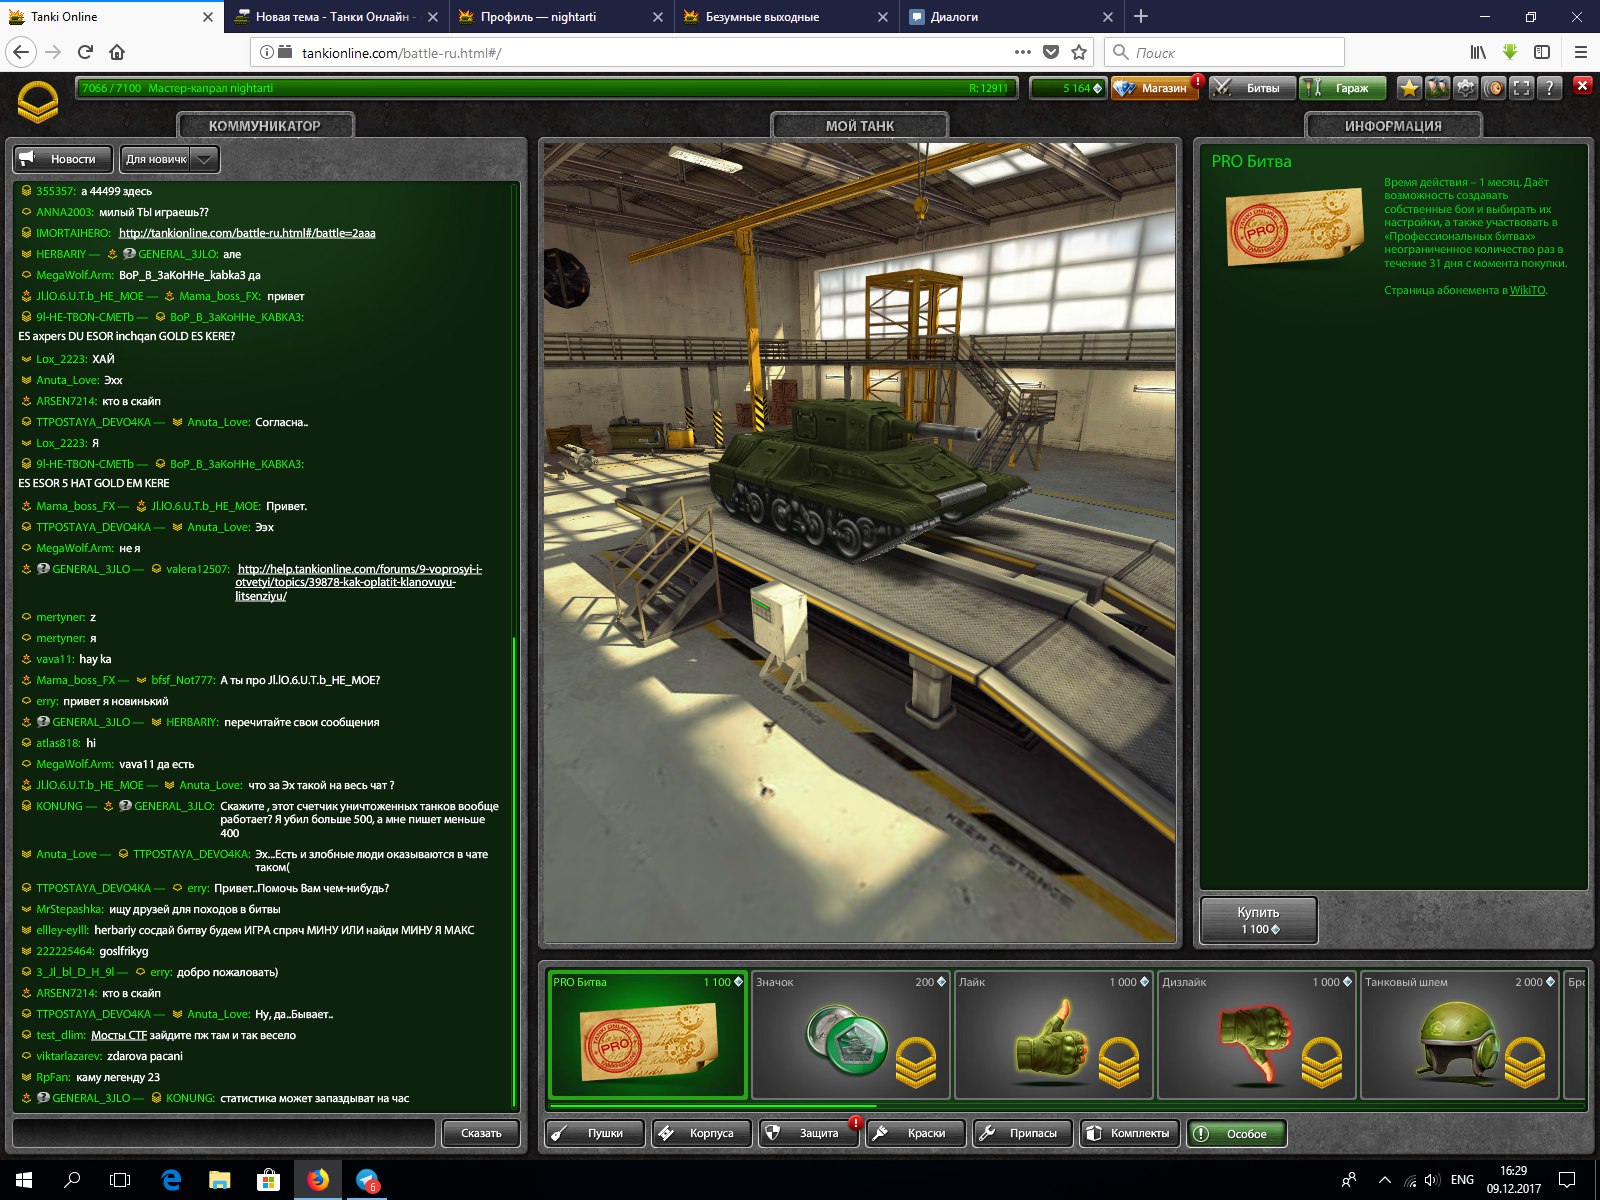Screen dimensions: 1600x1200
Task: Open the Краски paints category
Action: [916, 1133]
